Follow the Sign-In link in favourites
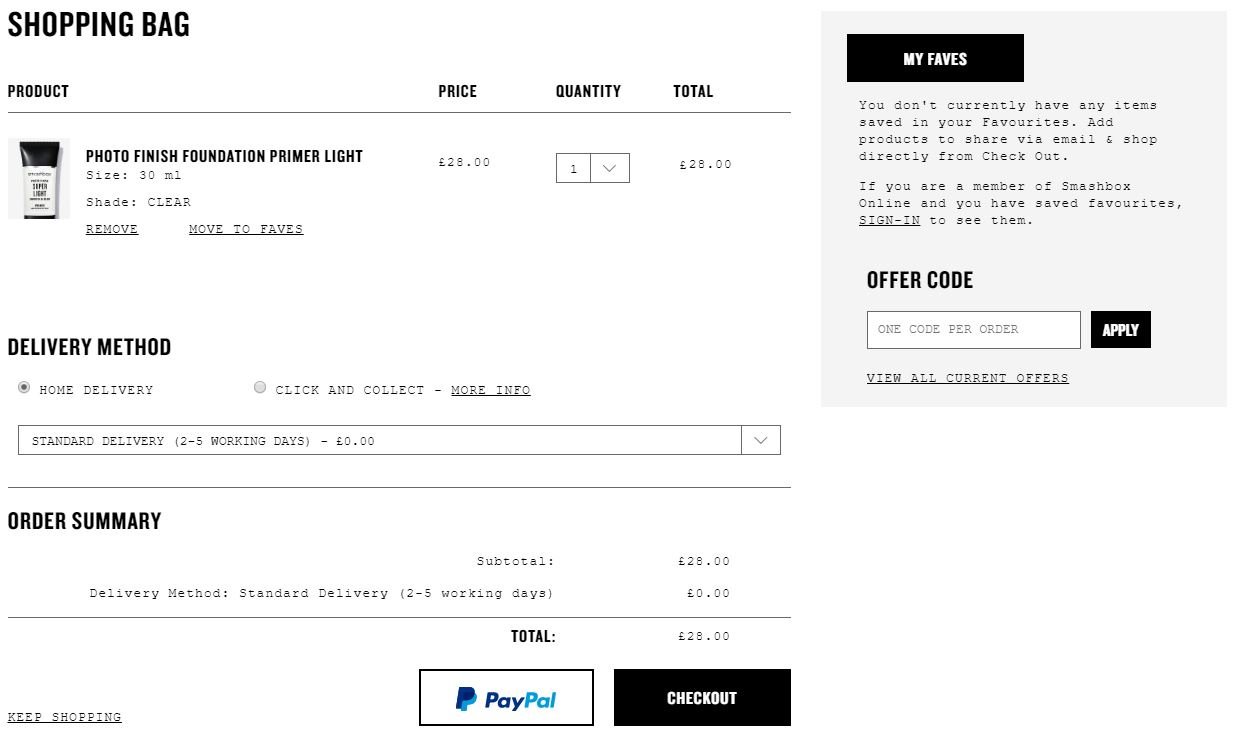The width and height of the screenshot is (1236, 735). (889, 220)
